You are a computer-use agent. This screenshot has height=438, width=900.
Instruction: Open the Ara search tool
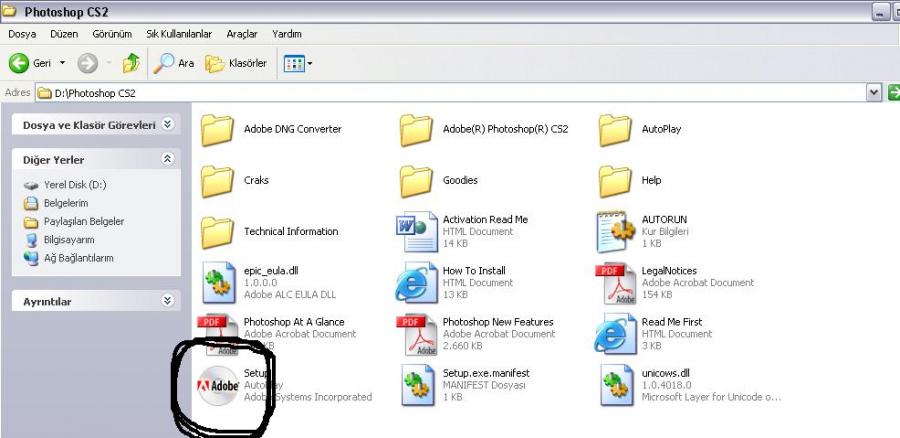click(173, 63)
